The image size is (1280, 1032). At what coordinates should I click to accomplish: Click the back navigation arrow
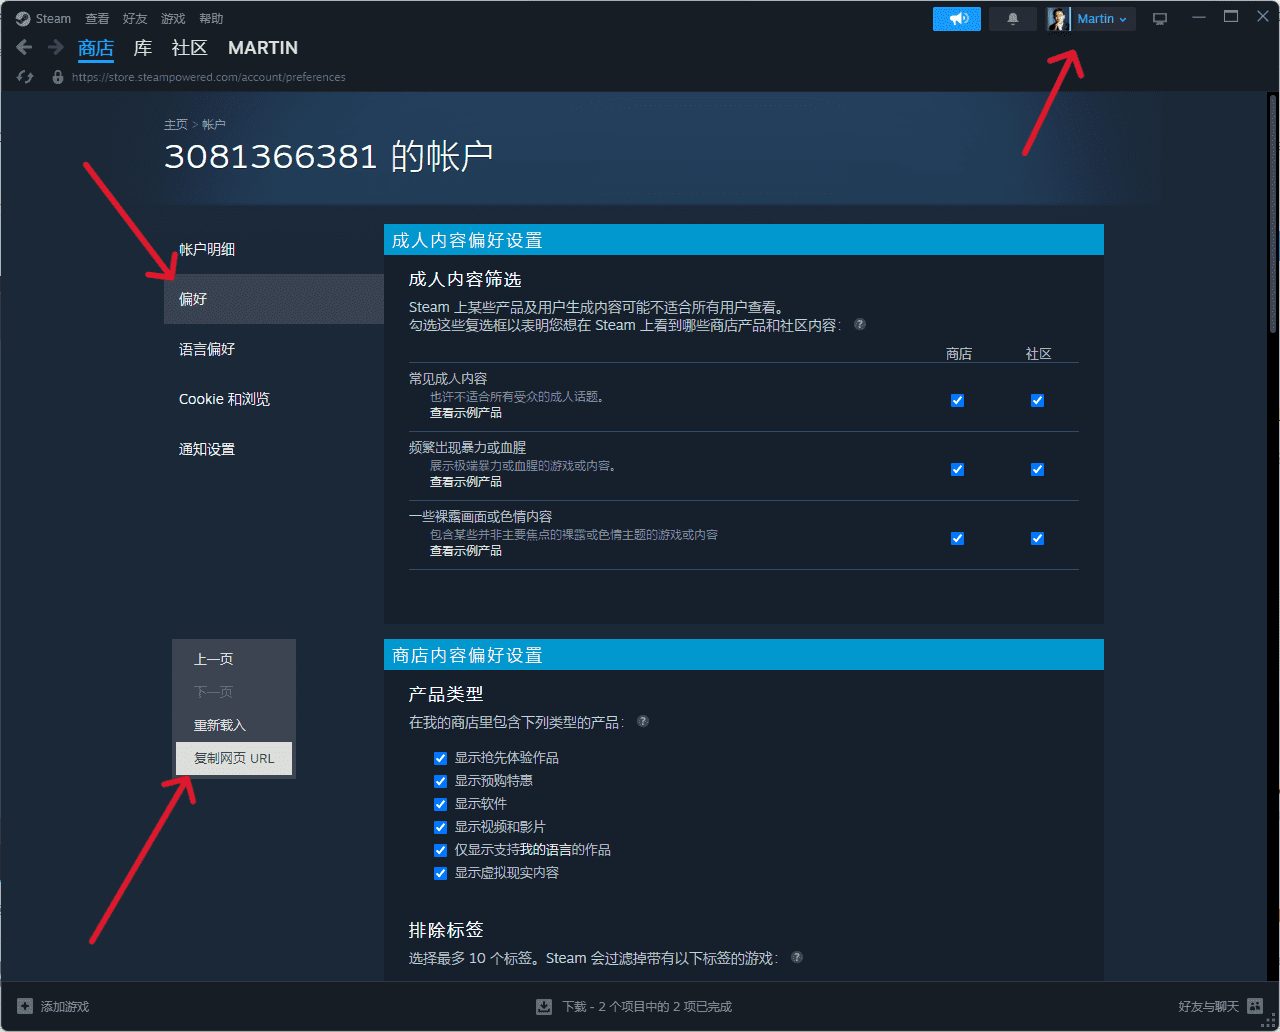click(x=25, y=47)
